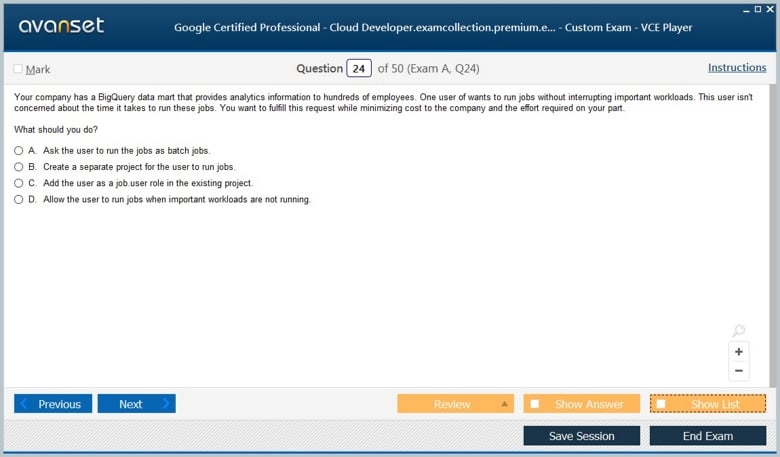Select answer A: run as batch jobs

pos(19,150)
